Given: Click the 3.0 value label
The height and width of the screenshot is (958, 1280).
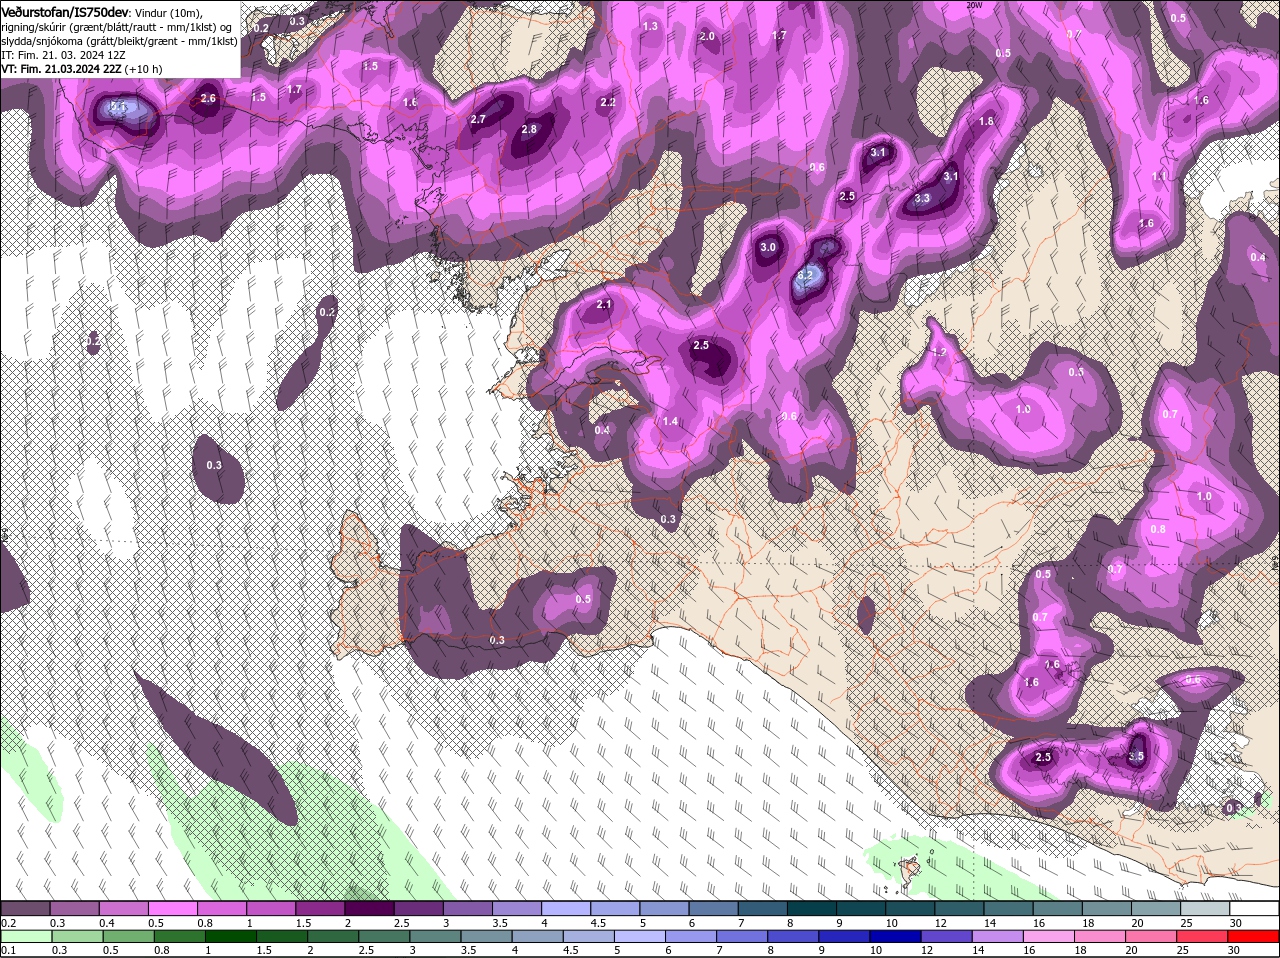Looking at the screenshot, I should click(768, 247).
